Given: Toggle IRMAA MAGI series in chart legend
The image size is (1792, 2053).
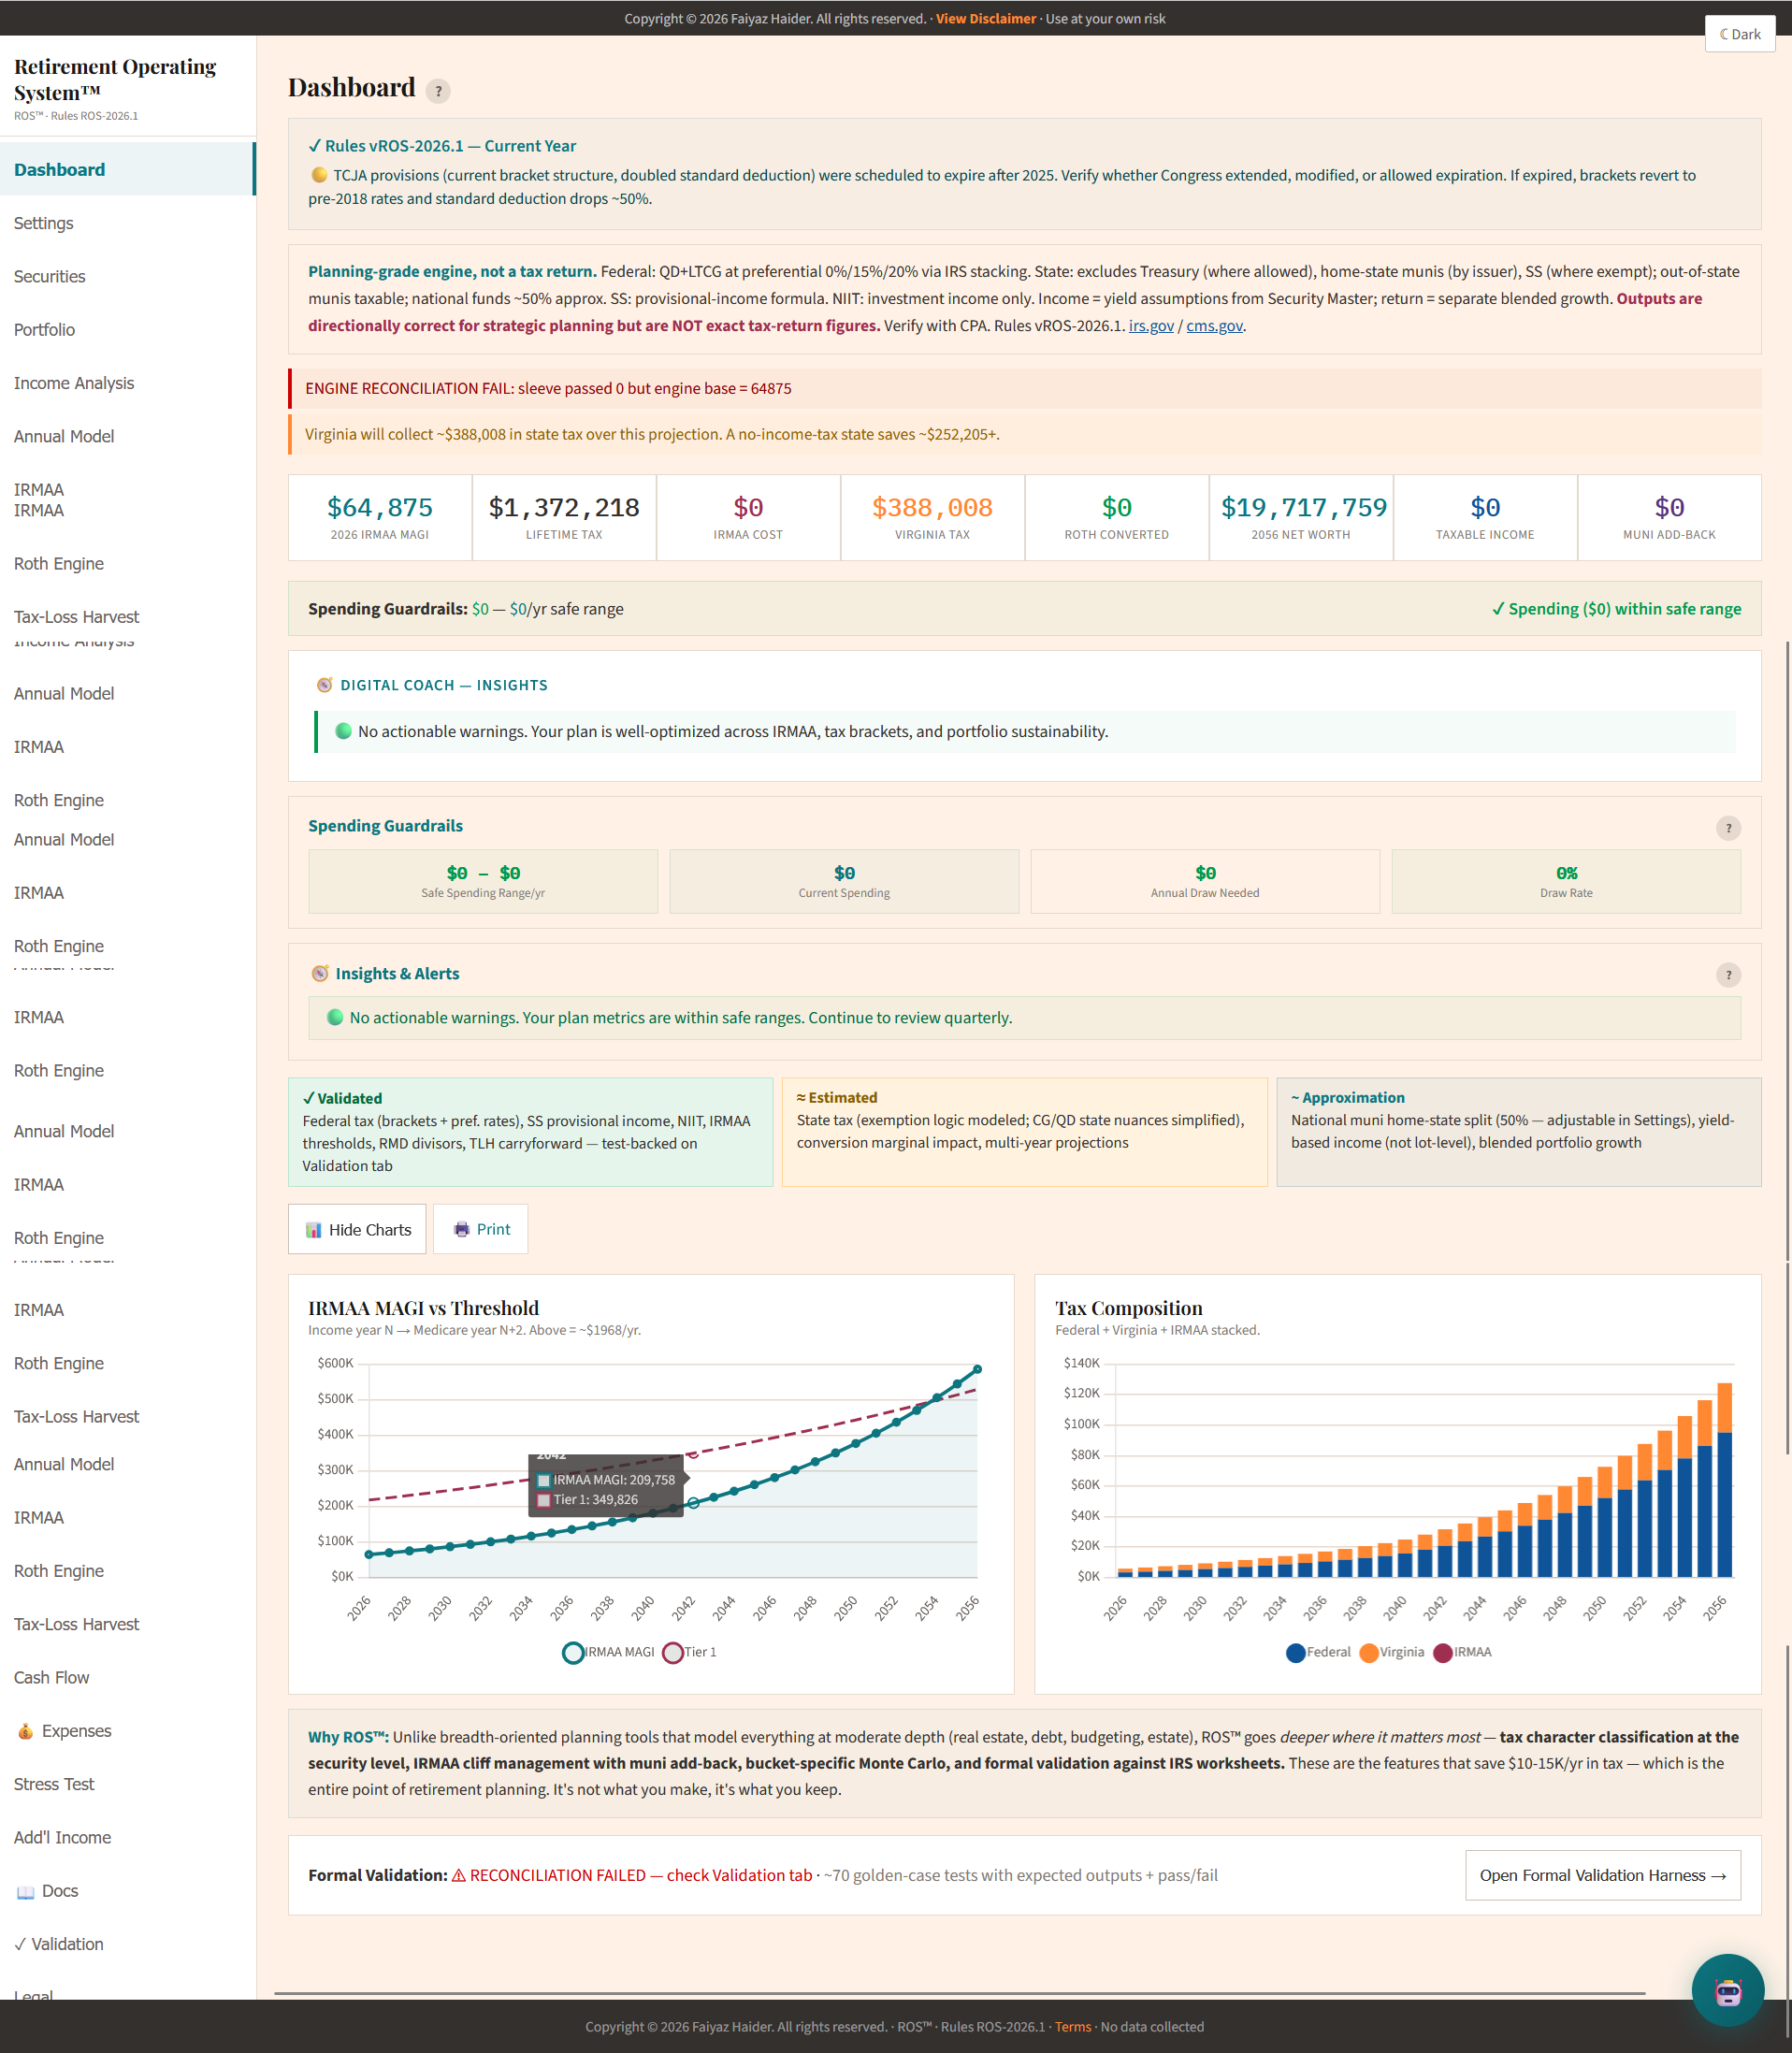Looking at the screenshot, I should 608,1652.
